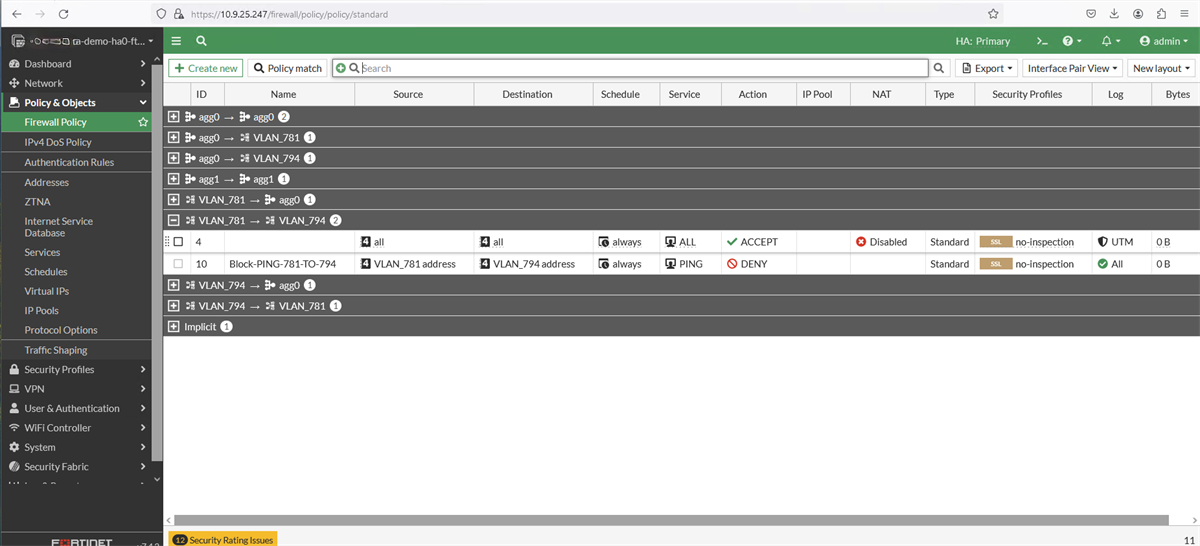Toggle the FortiGate sidebar hamburger icon
Screen dimensions: 1200x546
point(176,41)
